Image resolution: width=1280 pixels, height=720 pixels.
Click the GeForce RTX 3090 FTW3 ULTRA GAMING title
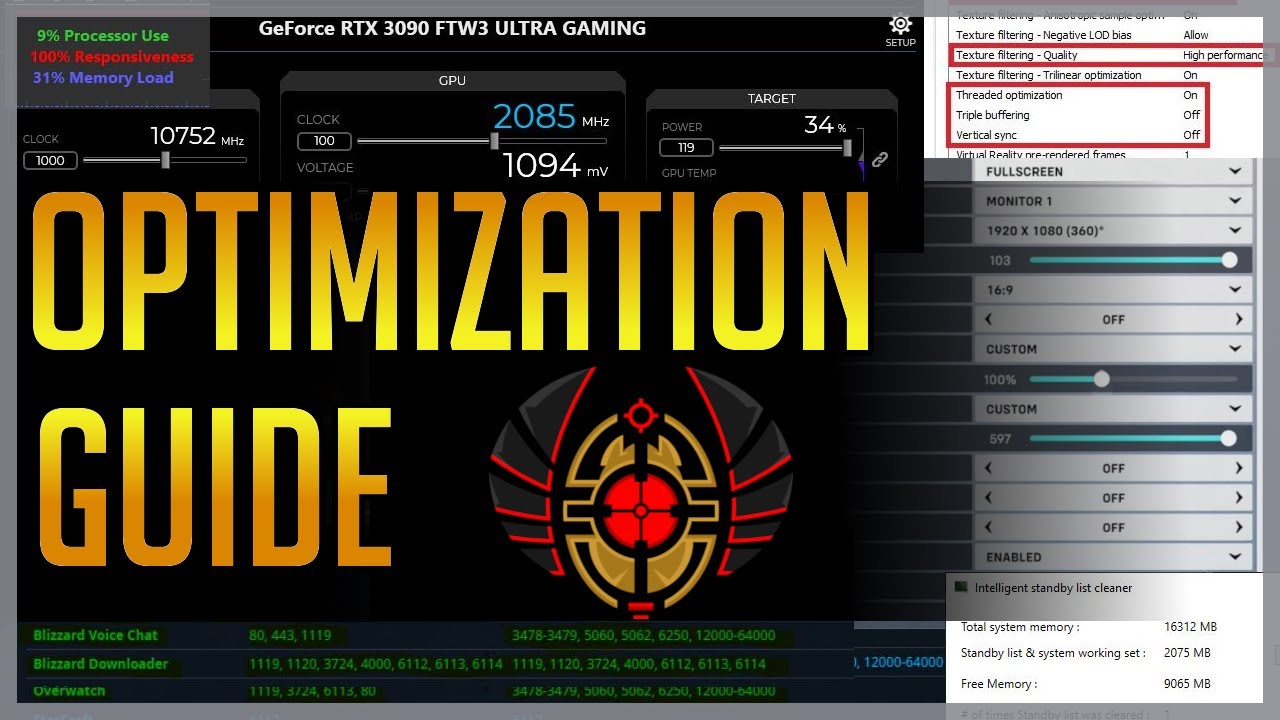[452, 28]
